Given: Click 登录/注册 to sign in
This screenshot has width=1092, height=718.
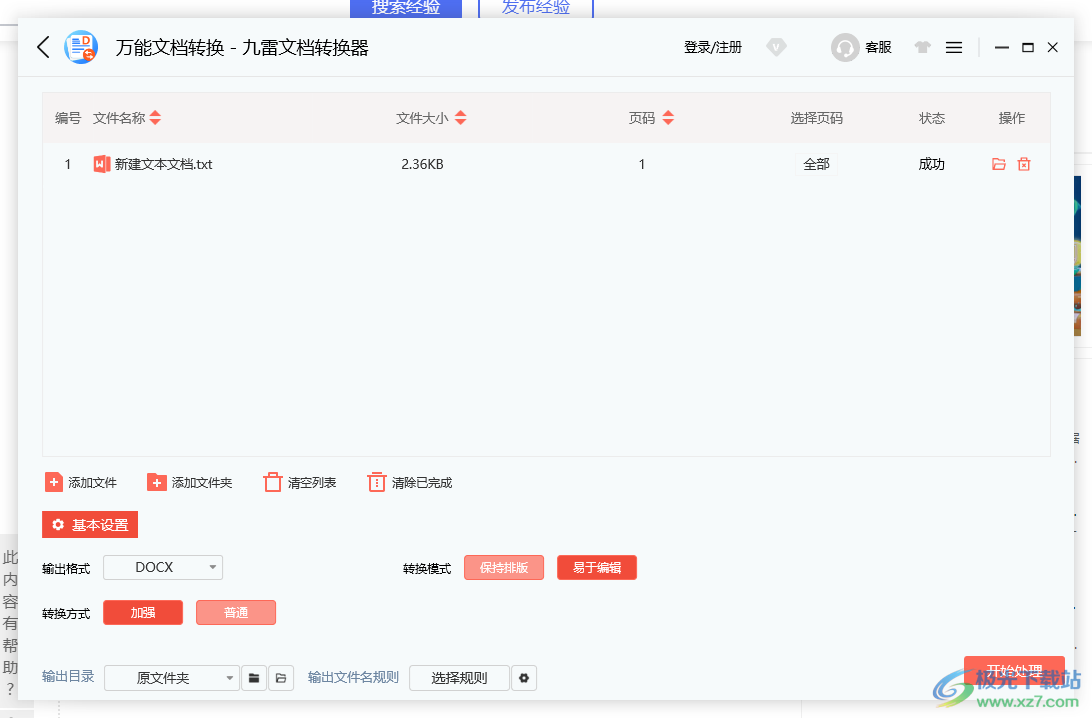Looking at the screenshot, I should tap(713, 47).
